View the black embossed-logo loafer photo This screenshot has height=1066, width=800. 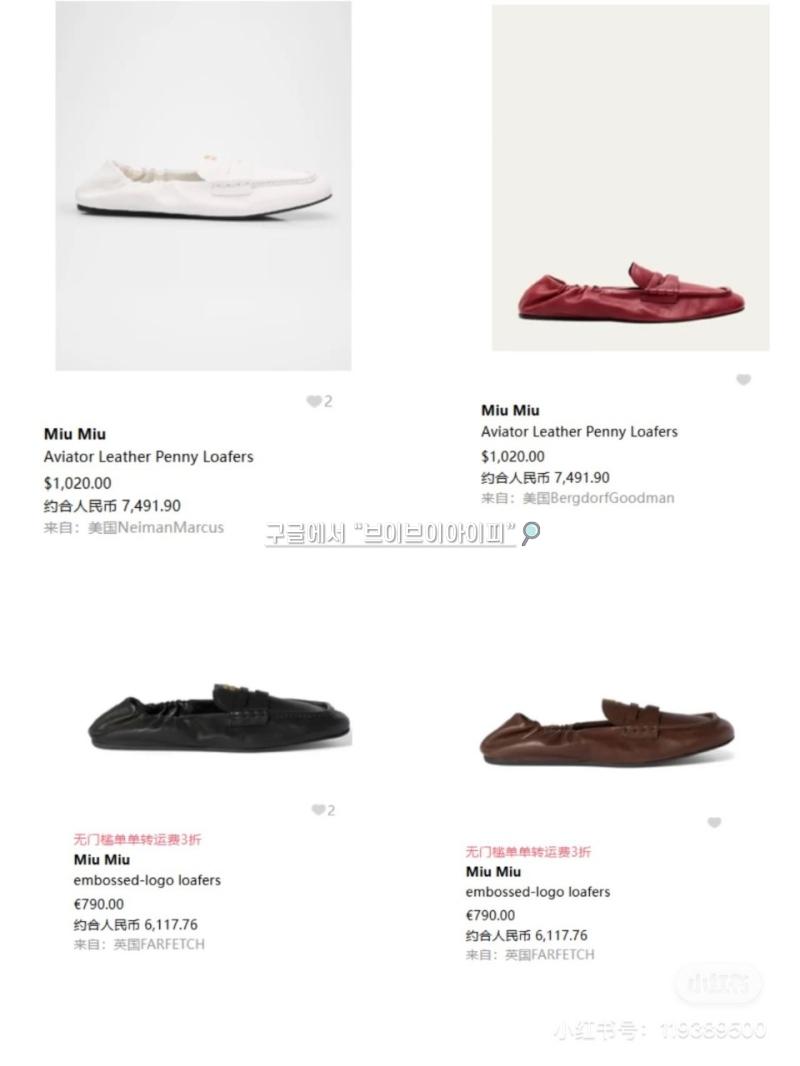[x=220, y=717]
